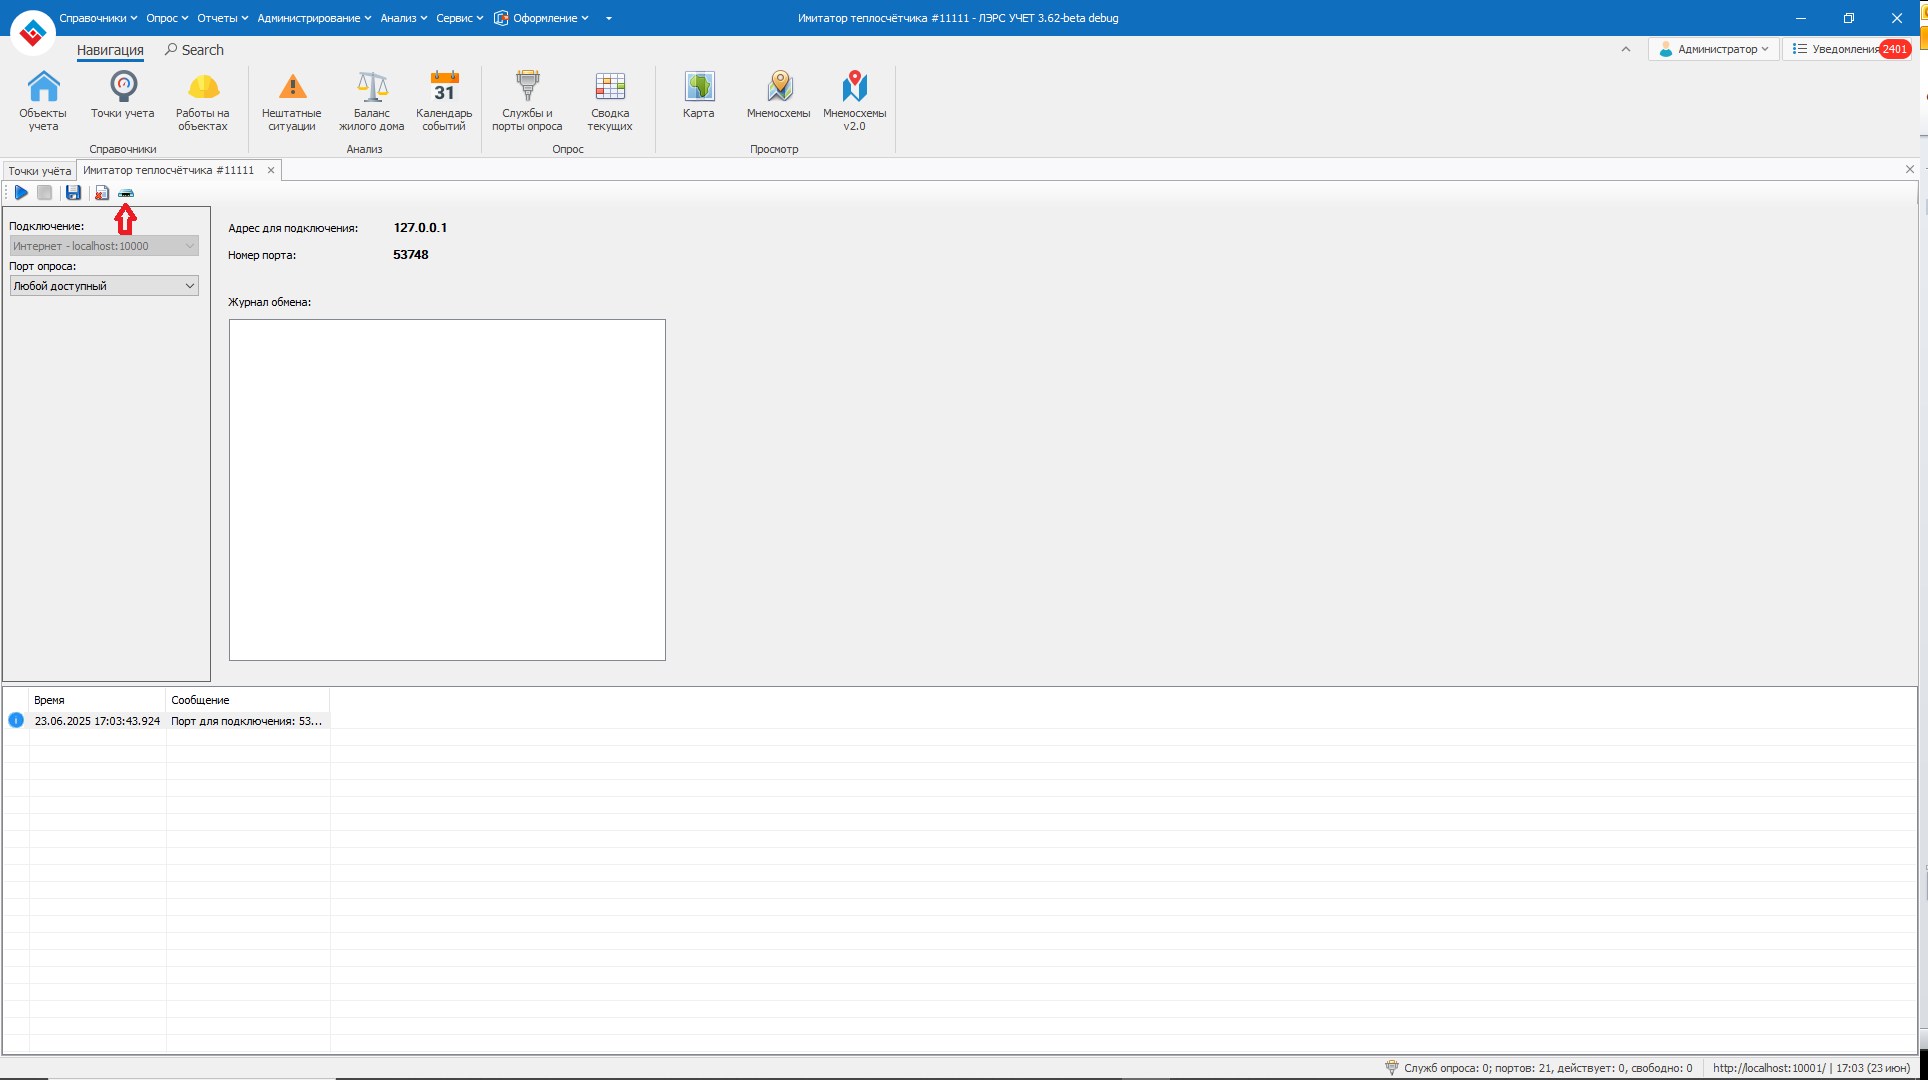
Task: Click the blue floppy save icon
Action: point(73,193)
